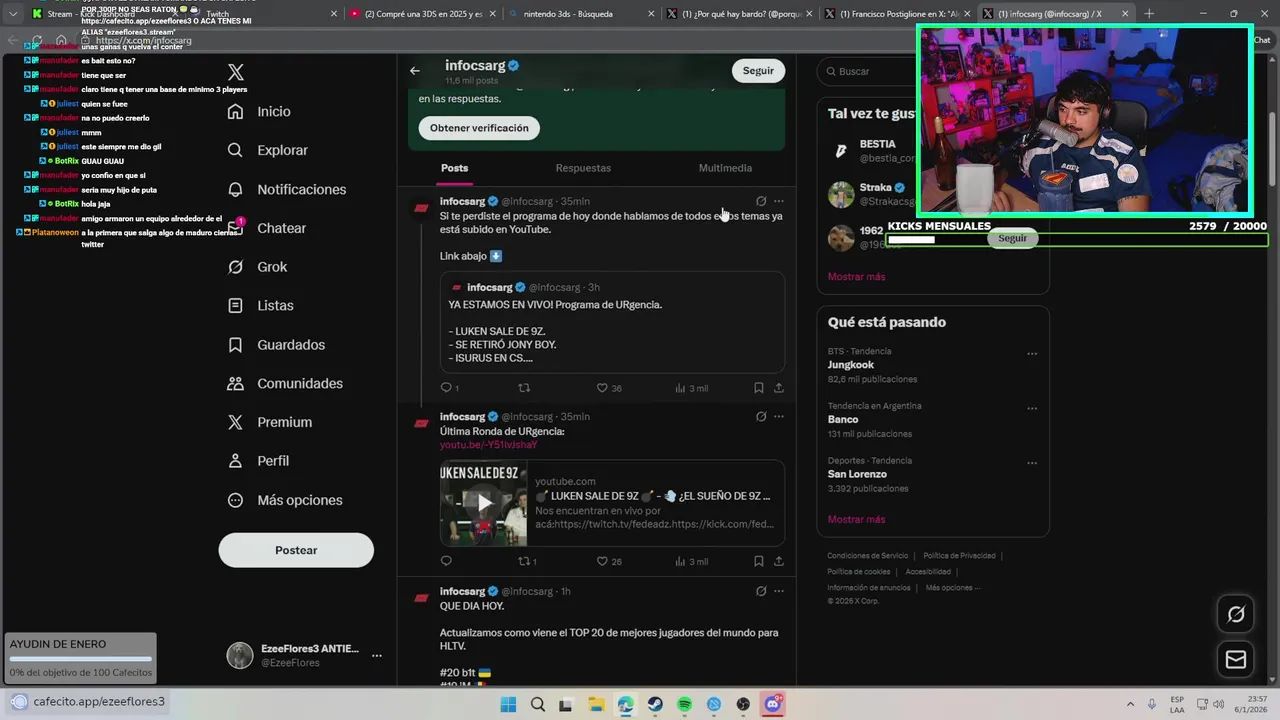
Task: Expand Más opciones in the sidebar
Action: coord(285,500)
